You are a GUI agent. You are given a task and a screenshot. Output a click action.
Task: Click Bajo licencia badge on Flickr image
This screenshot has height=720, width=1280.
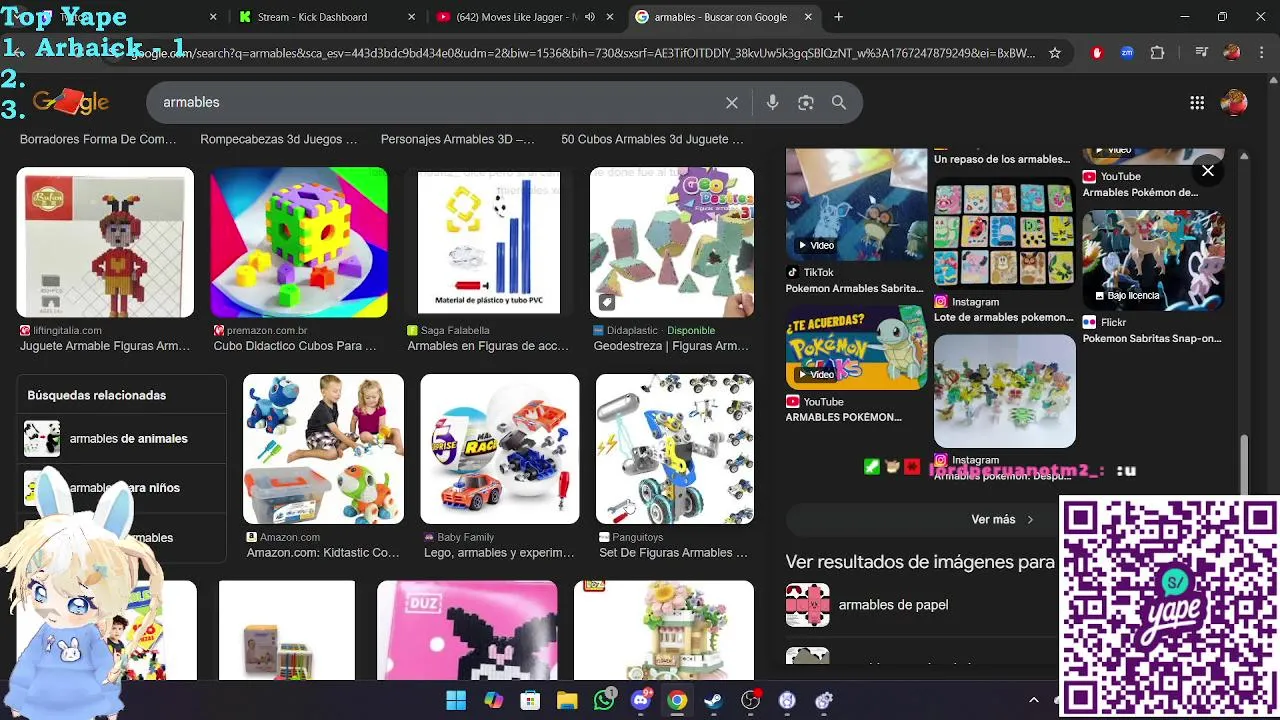coord(1127,296)
